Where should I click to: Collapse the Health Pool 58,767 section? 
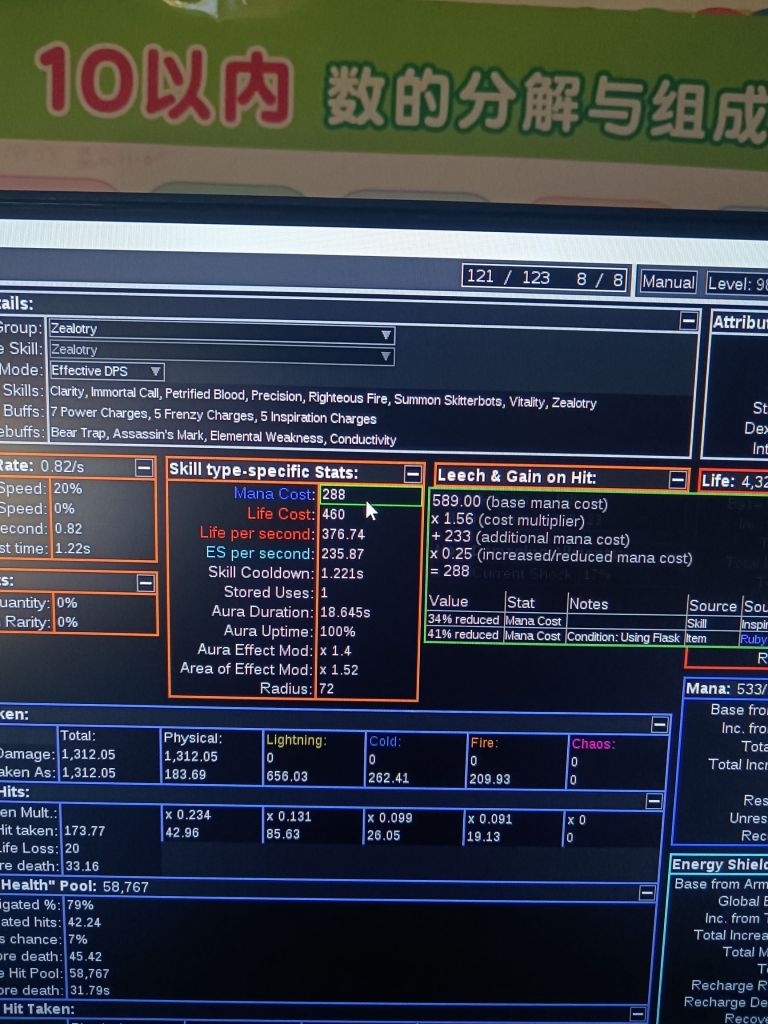647,893
